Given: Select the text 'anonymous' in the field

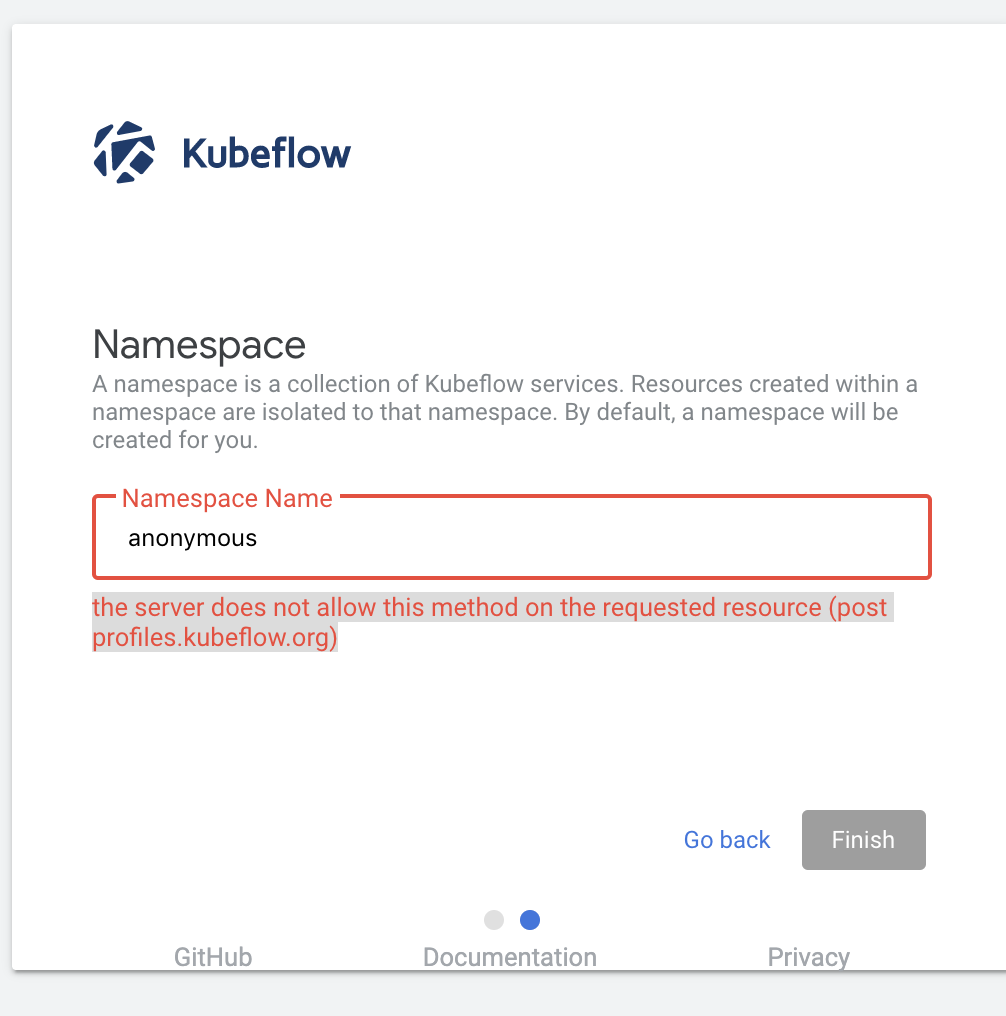Looking at the screenshot, I should [x=193, y=537].
